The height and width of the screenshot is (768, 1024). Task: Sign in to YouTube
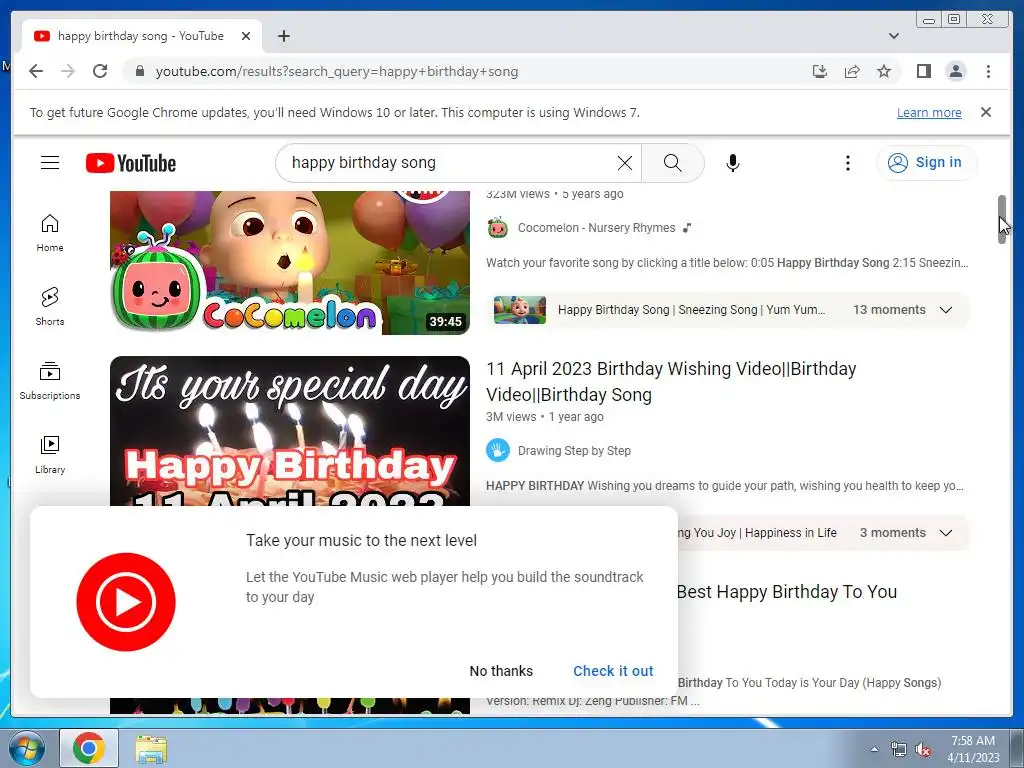click(x=926, y=163)
